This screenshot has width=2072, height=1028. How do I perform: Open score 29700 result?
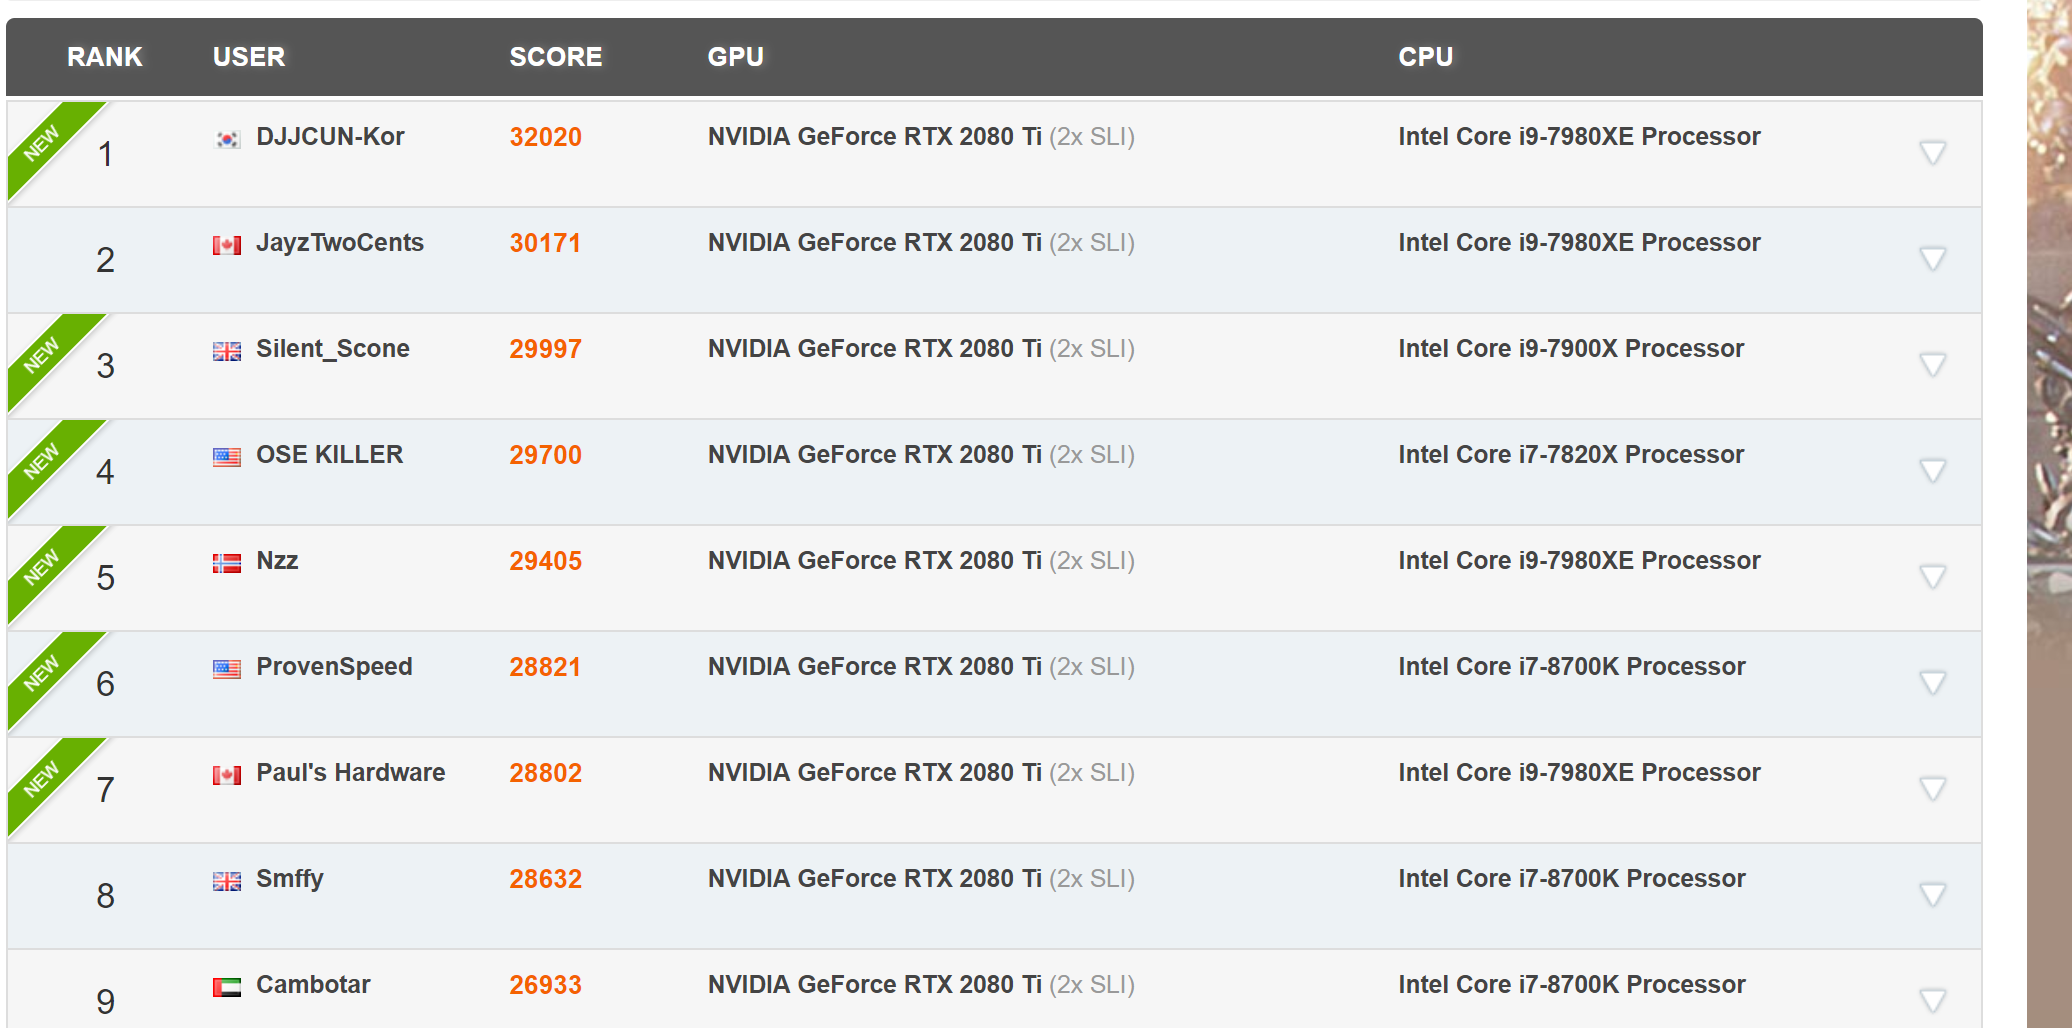546,455
